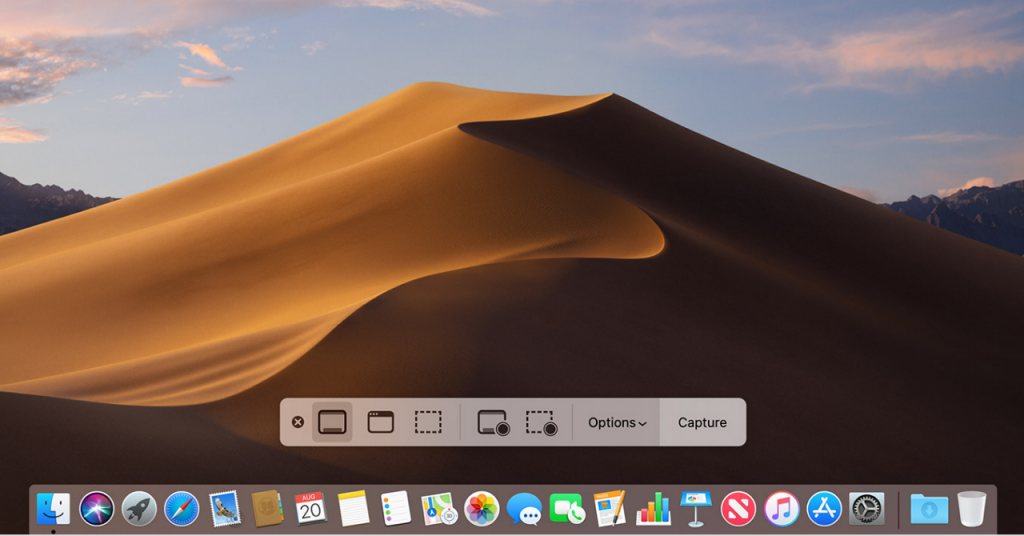Screen dimensions: 1024x536
Task: Open App Store icon in Dock
Action: [824, 509]
